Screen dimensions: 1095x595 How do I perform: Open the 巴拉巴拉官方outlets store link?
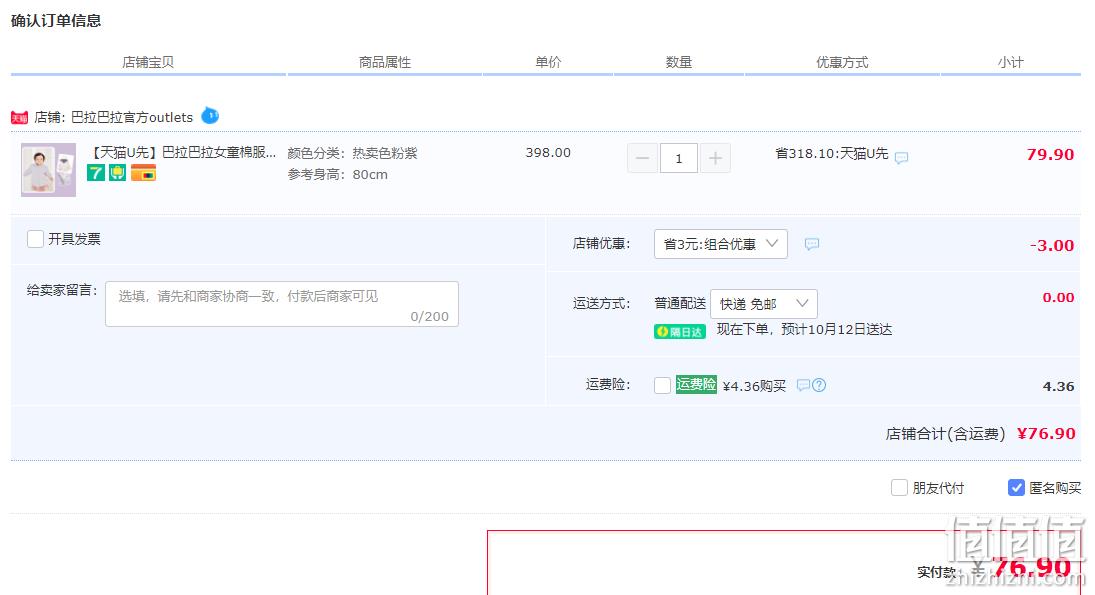[132, 117]
